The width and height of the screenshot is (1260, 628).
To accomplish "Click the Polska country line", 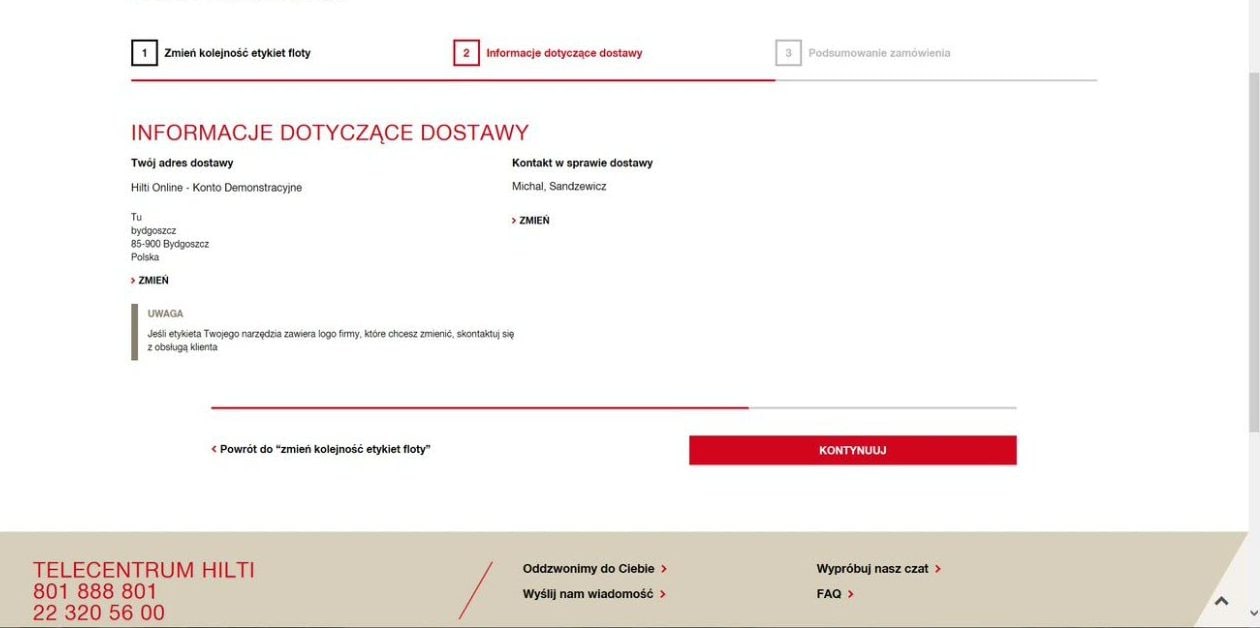I will pos(145,257).
